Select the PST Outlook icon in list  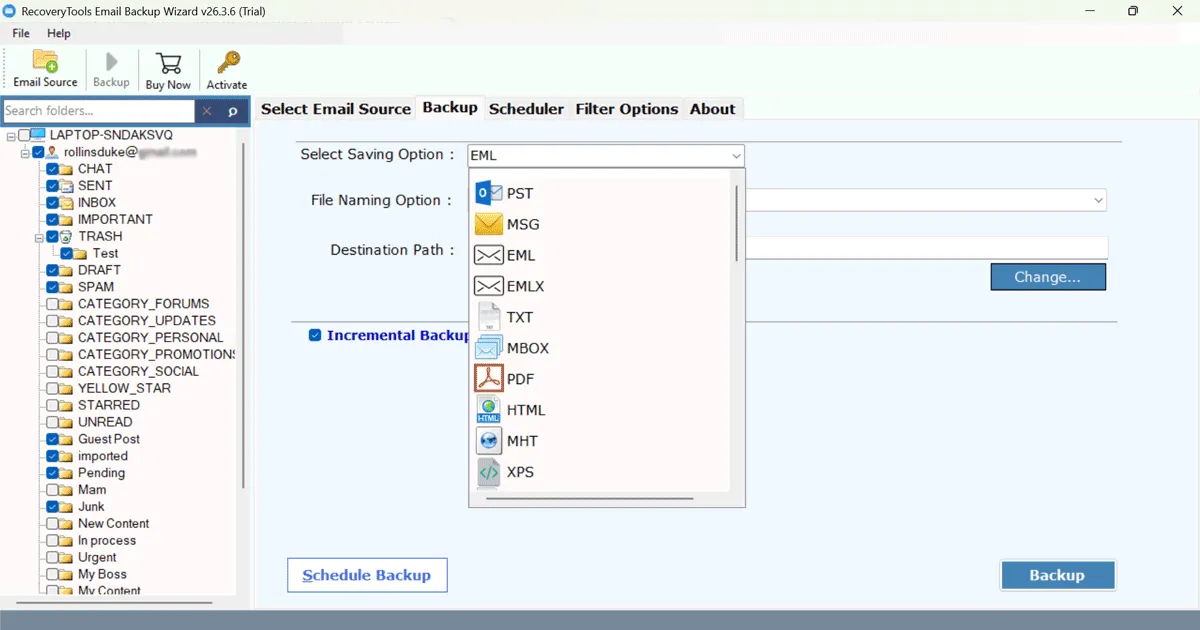pos(488,193)
